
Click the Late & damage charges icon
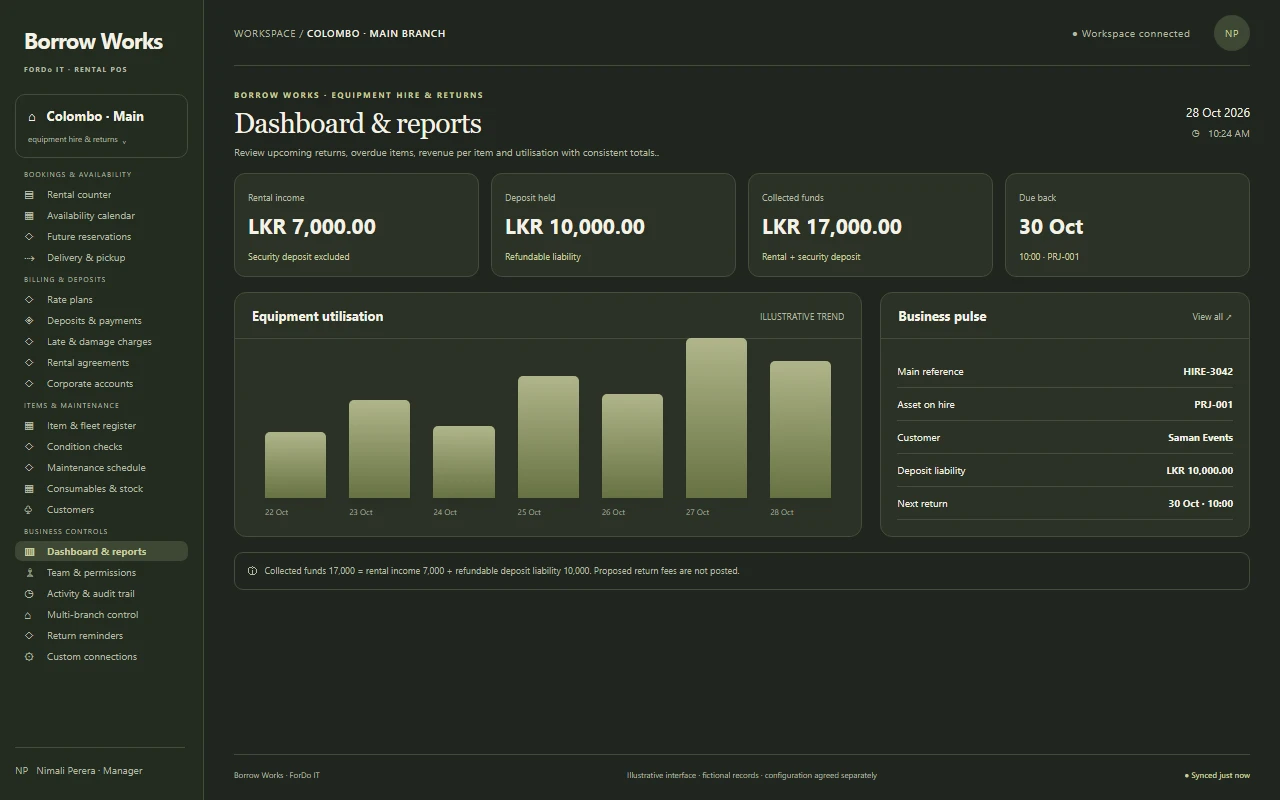(29, 342)
